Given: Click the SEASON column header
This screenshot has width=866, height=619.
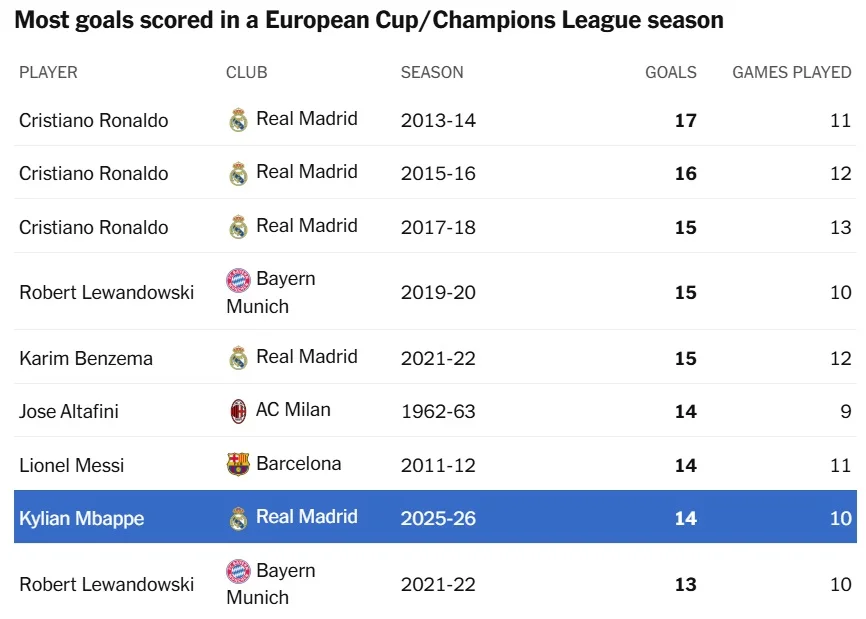Looking at the screenshot, I should (432, 73).
